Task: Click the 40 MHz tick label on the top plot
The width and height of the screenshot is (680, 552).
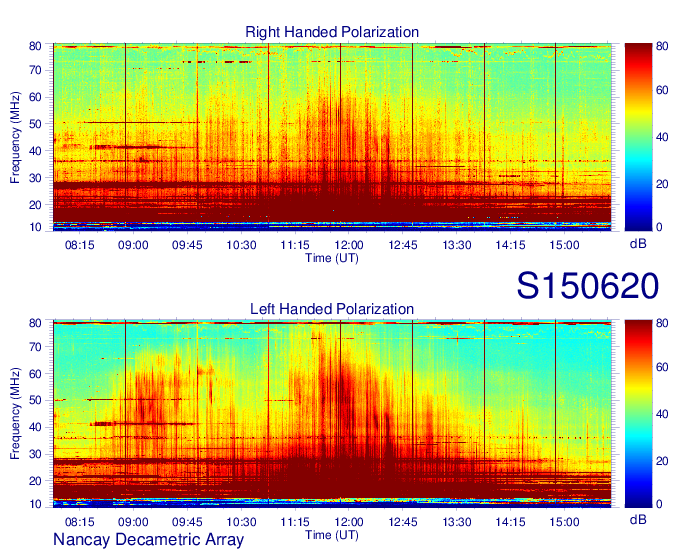Action: (35, 151)
